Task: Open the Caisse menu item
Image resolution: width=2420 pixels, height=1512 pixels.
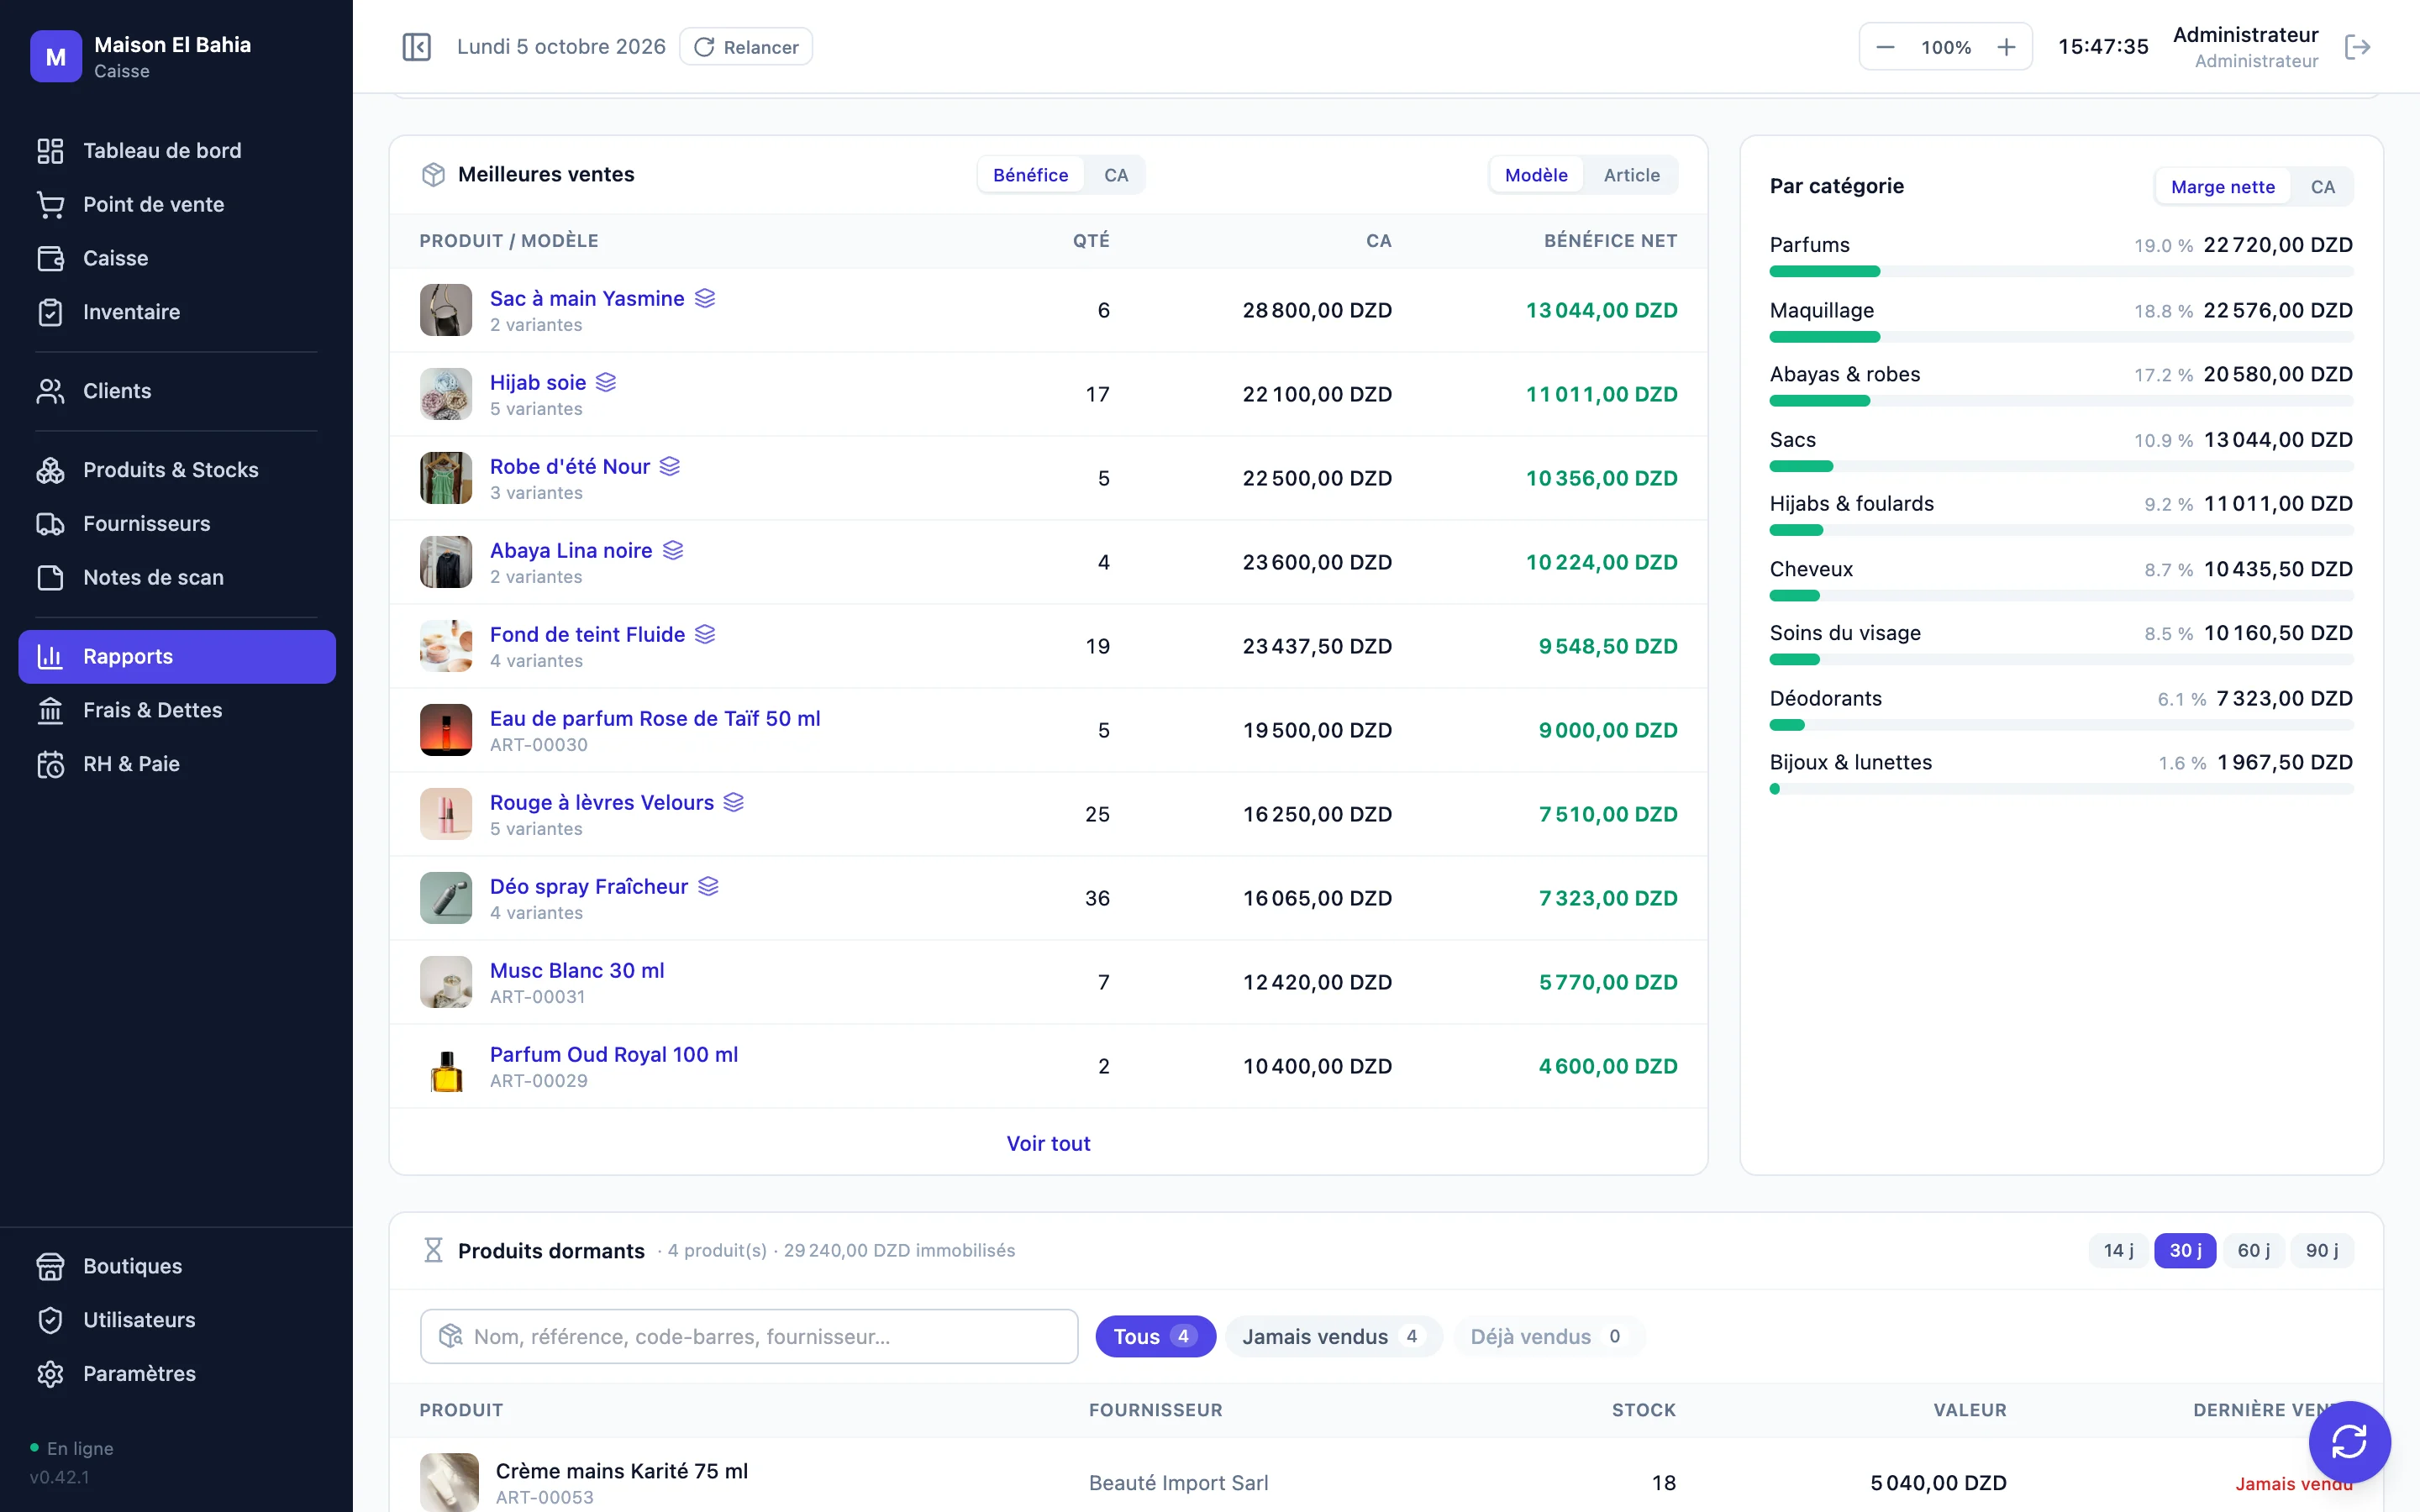Action: tap(177, 258)
